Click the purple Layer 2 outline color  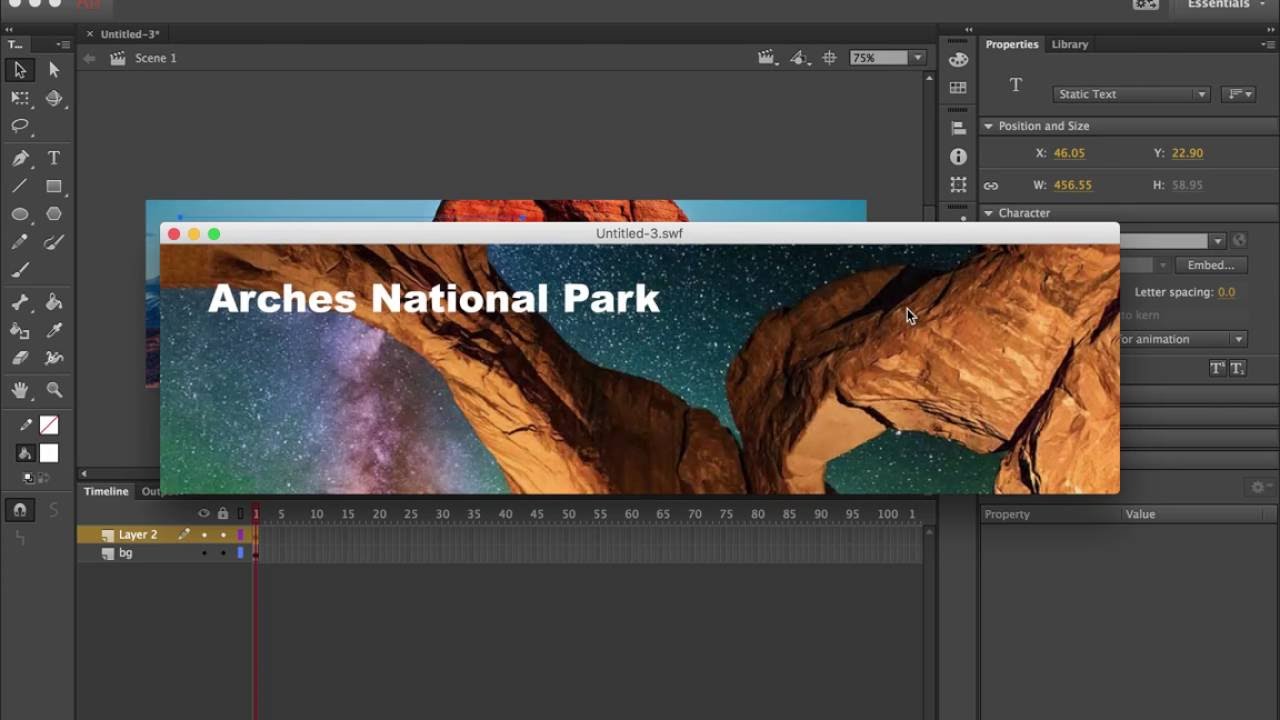pyautogui.click(x=240, y=535)
